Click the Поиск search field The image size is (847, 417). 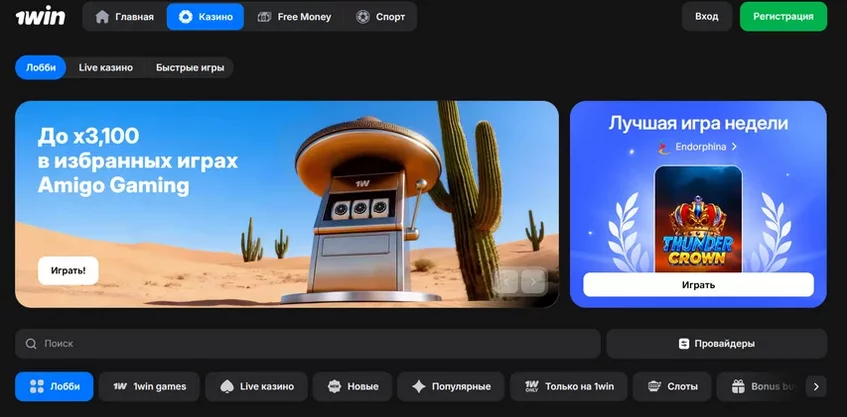307,344
